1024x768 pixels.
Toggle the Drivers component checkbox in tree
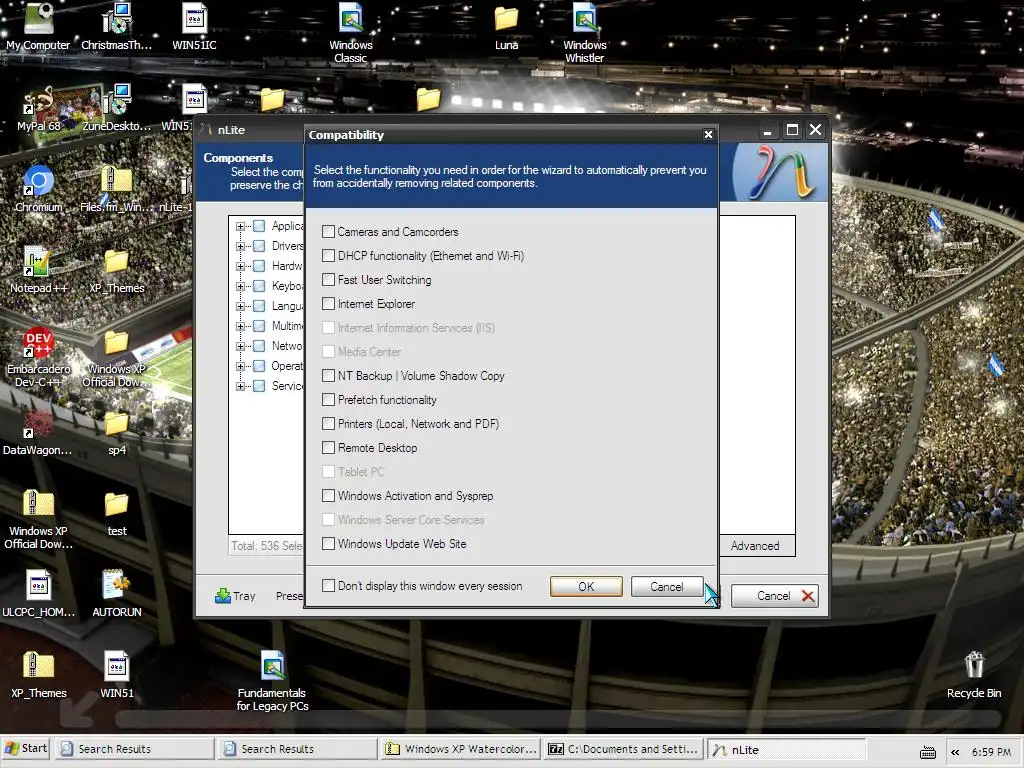click(x=259, y=246)
